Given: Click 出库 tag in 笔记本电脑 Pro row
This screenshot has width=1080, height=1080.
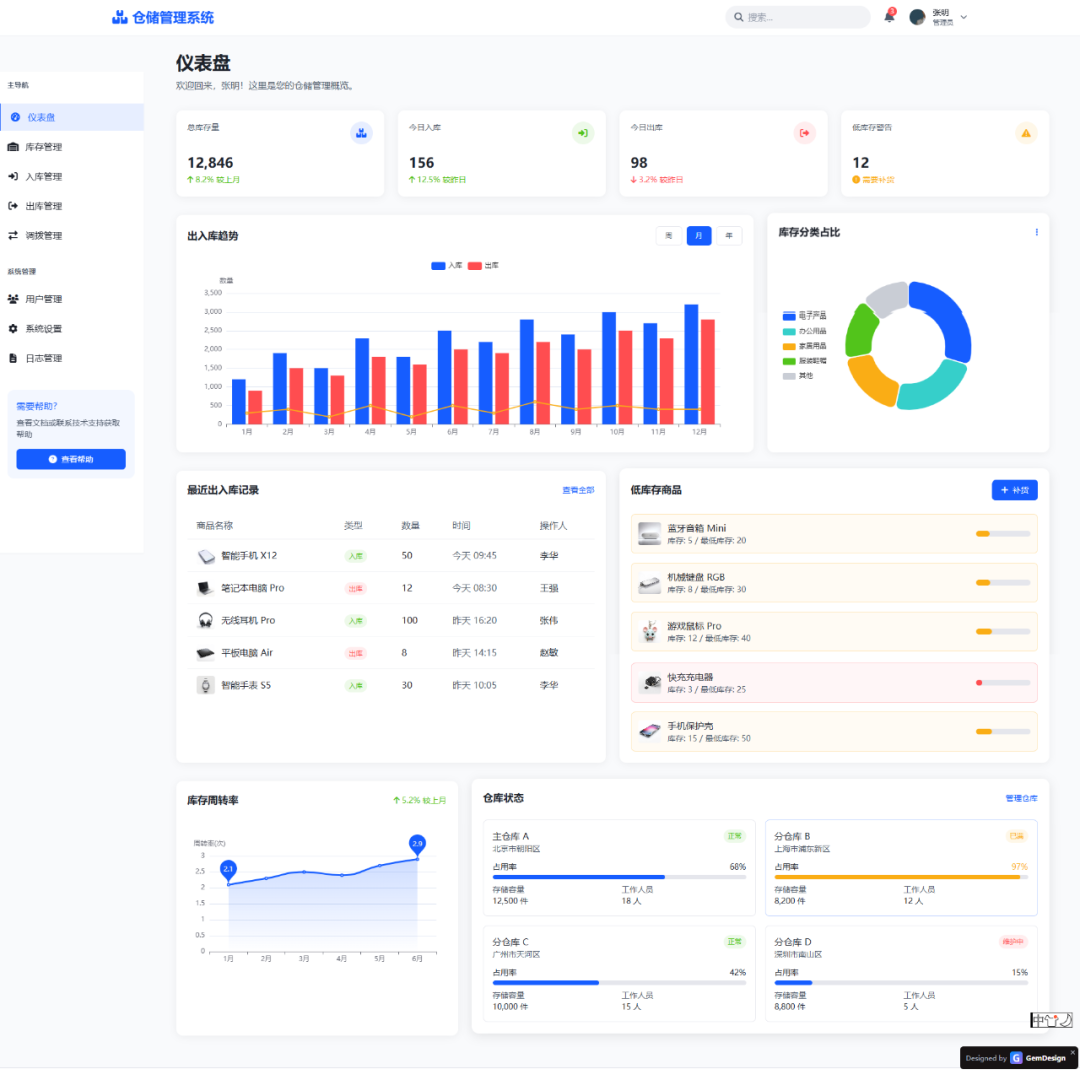Looking at the screenshot, I should pyautogui.click(x=355, y=588).
